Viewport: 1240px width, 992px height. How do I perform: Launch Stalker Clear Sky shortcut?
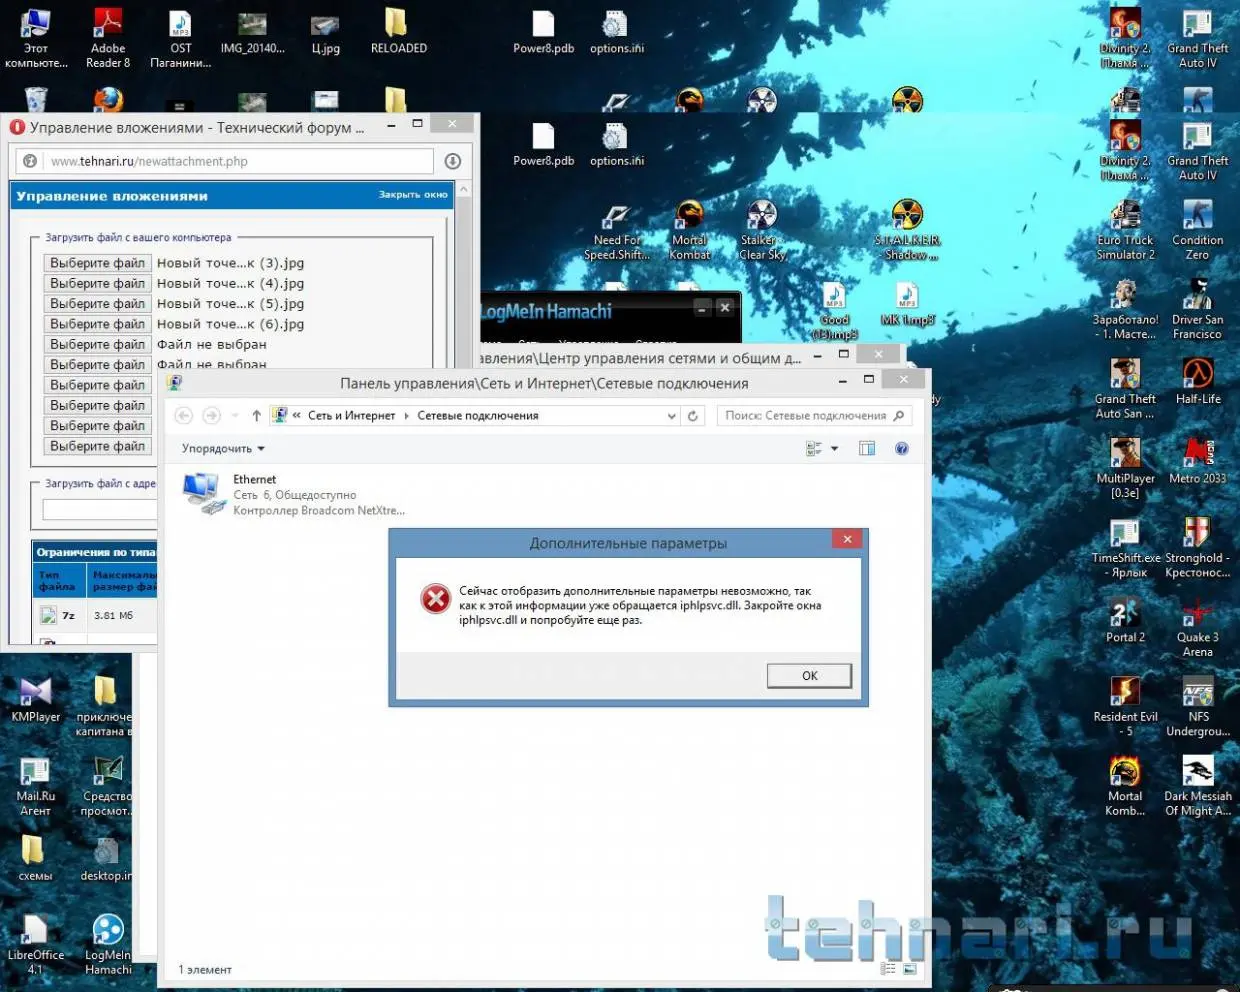pos(762,232)
